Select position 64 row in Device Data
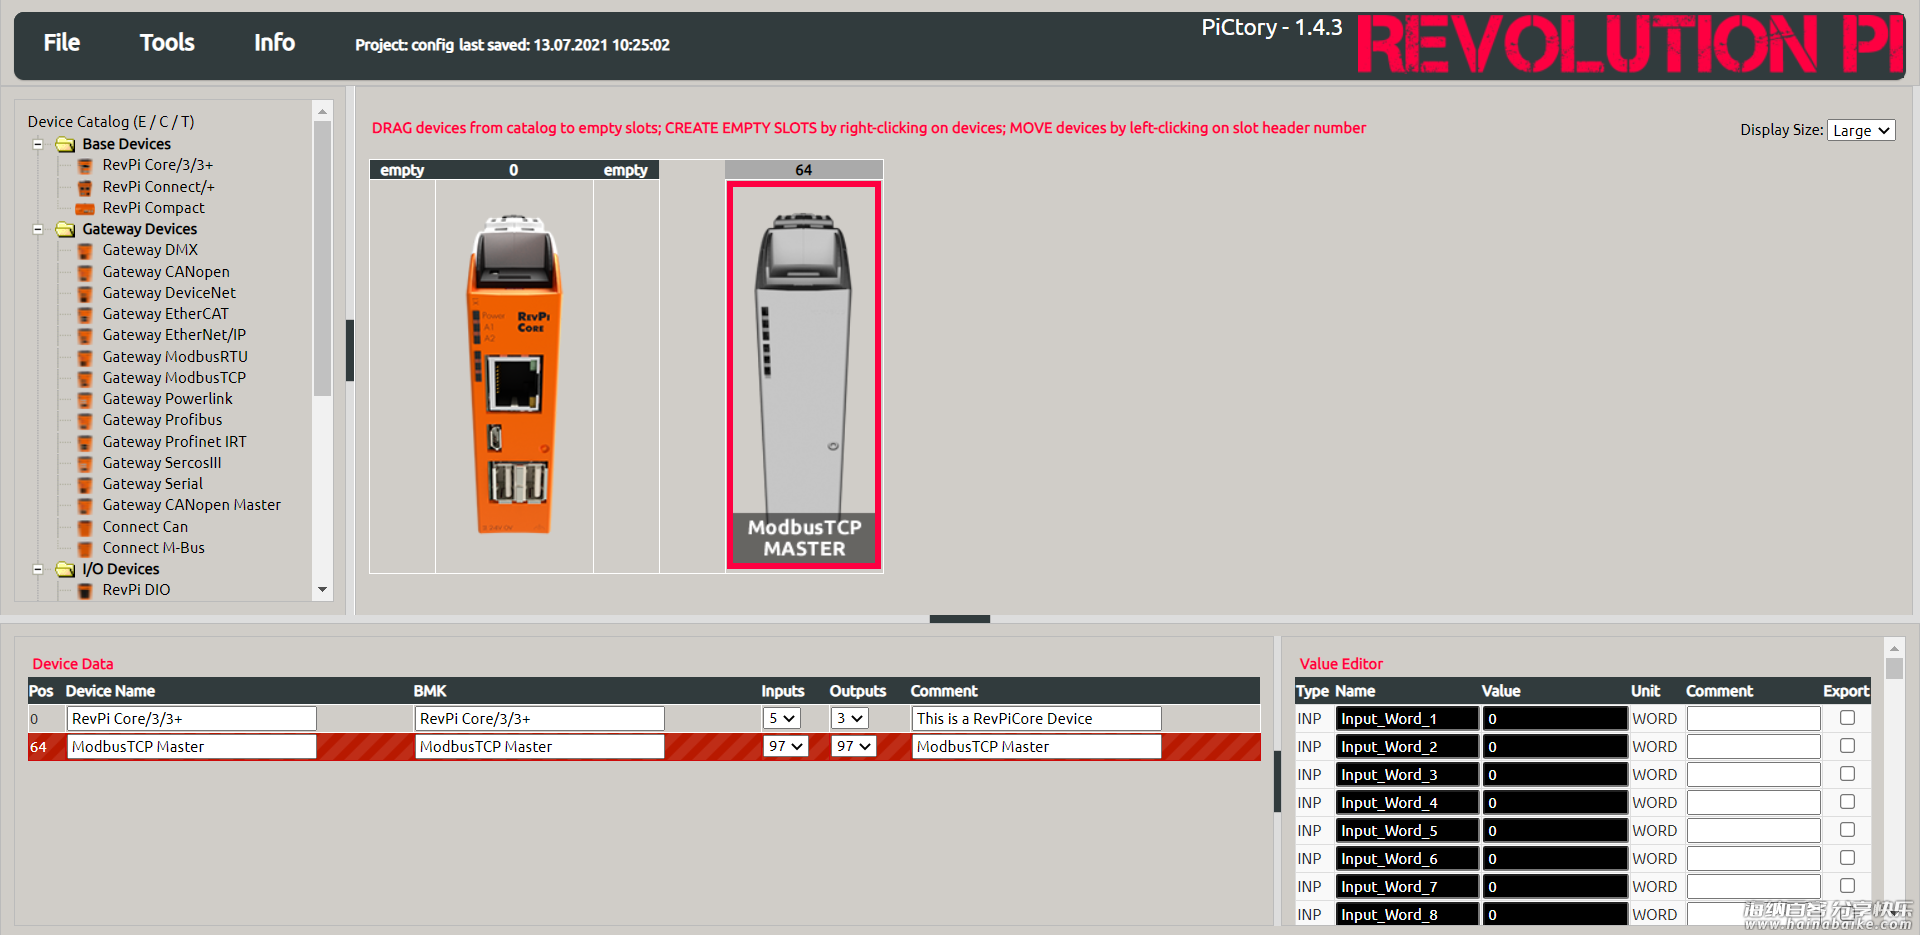The height and width of the screenshot is (935, 1920). (644, 746)
